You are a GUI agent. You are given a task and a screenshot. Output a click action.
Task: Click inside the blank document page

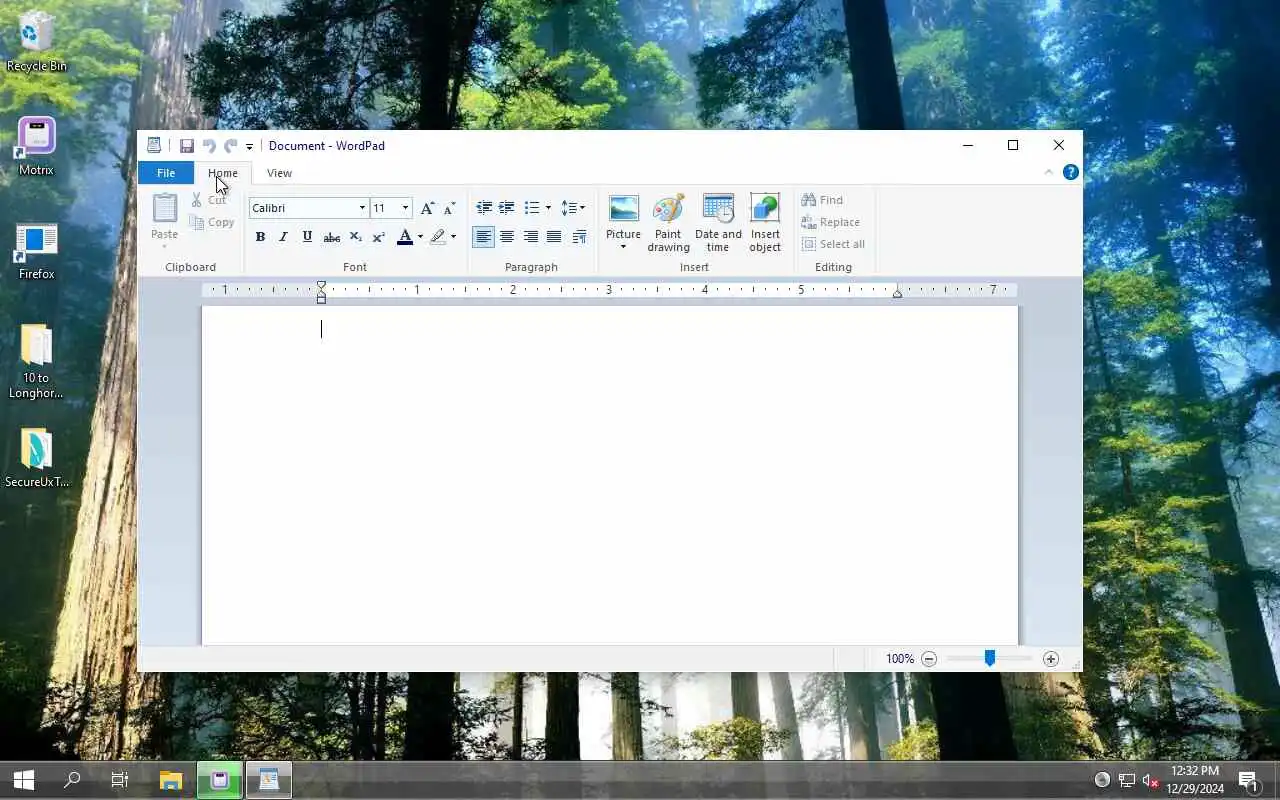610,475
